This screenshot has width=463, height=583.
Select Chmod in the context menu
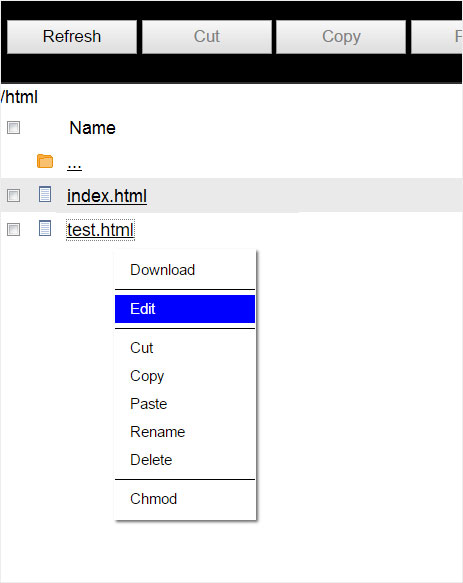[x=185, y=499]
